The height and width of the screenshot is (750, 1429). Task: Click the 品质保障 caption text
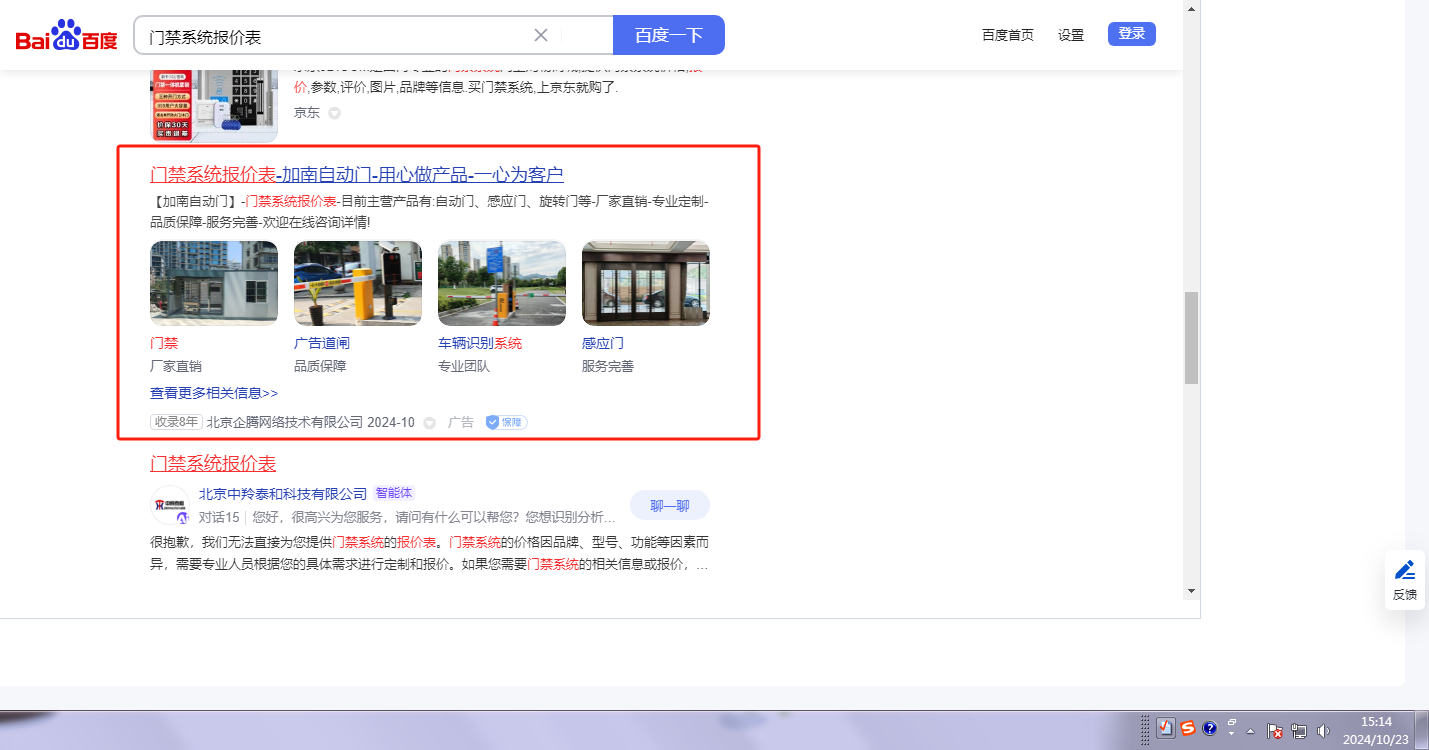coord(320,366)
